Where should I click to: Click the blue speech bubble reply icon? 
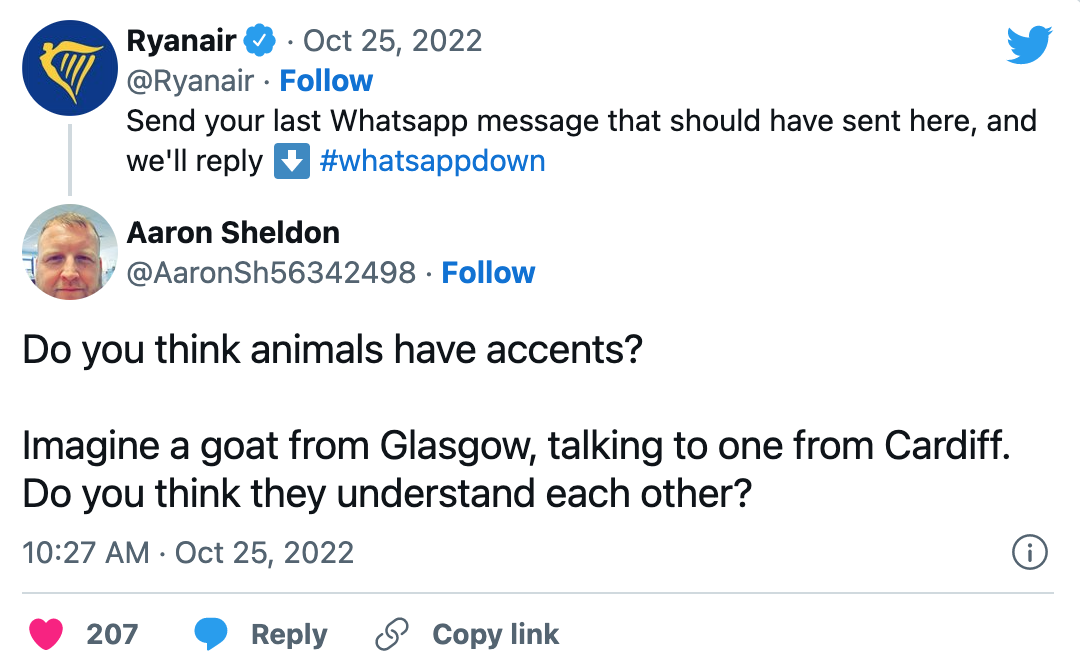[x=210, y=634]
